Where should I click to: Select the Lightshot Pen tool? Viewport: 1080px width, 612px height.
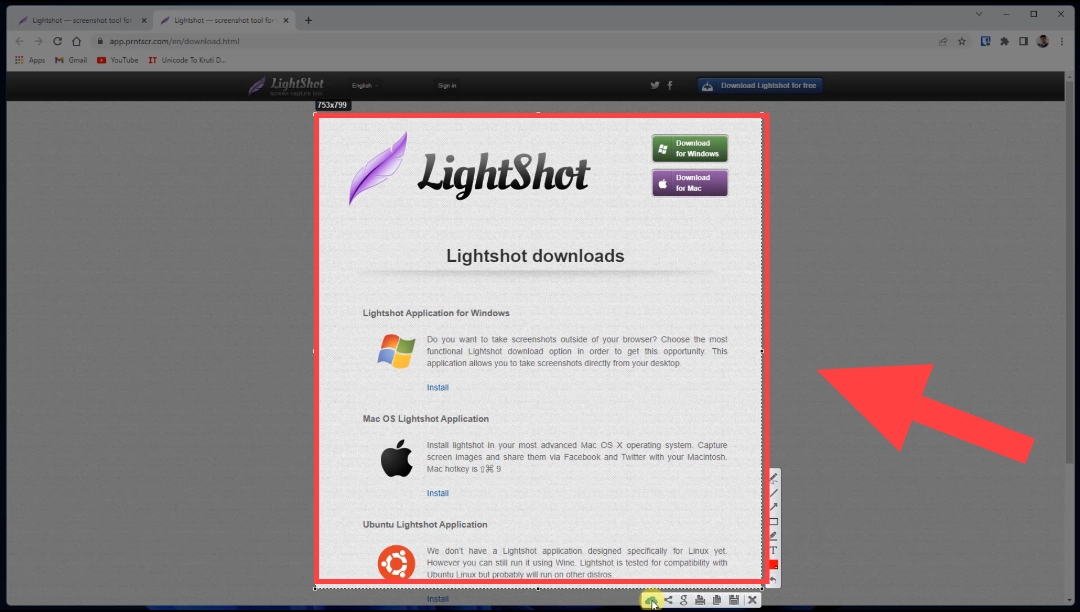point(773,478)
